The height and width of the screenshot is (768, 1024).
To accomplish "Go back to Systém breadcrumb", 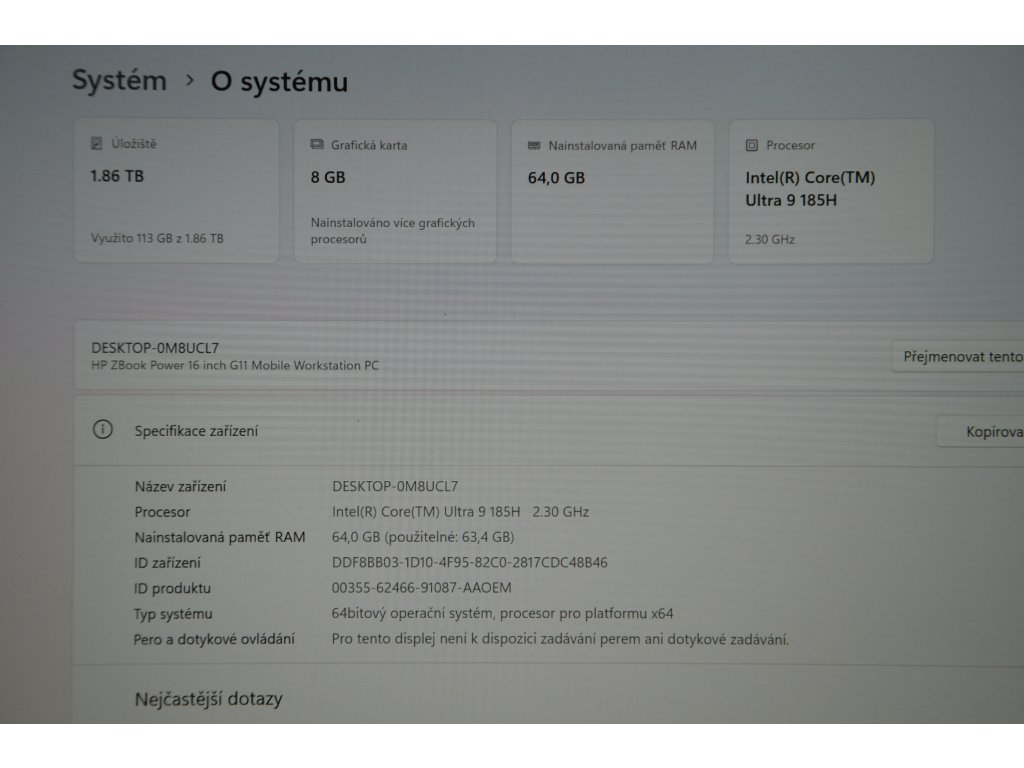I will coord(120,81).
